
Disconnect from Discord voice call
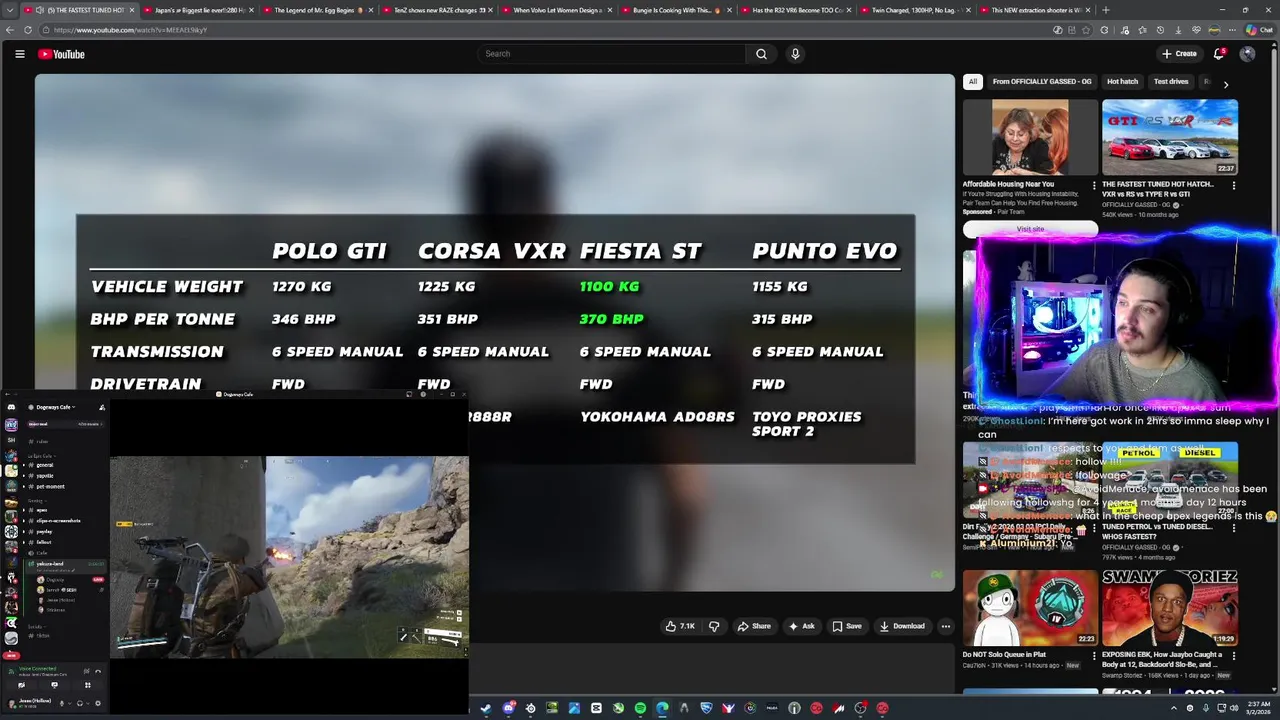98,672
